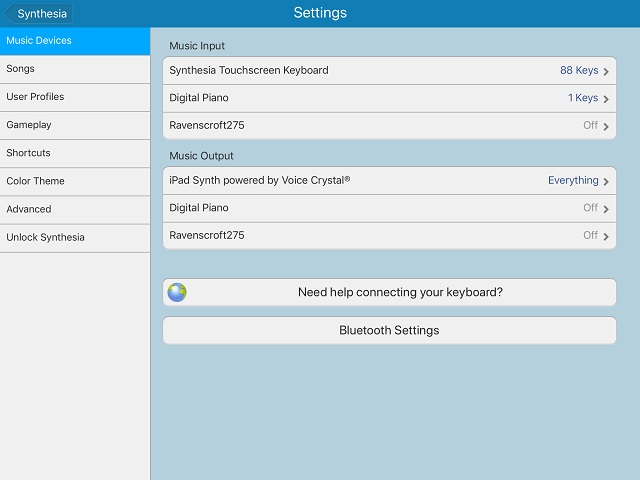The height and width of the screenshot is (480, 640).
Task: Open Ravenscroft275 under Music Input
Action: 389,126
